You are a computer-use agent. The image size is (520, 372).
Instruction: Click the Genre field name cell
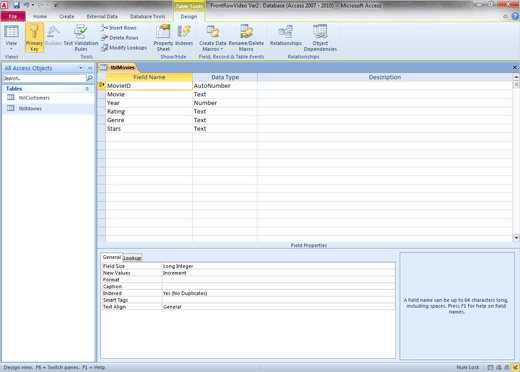[149, 120]
